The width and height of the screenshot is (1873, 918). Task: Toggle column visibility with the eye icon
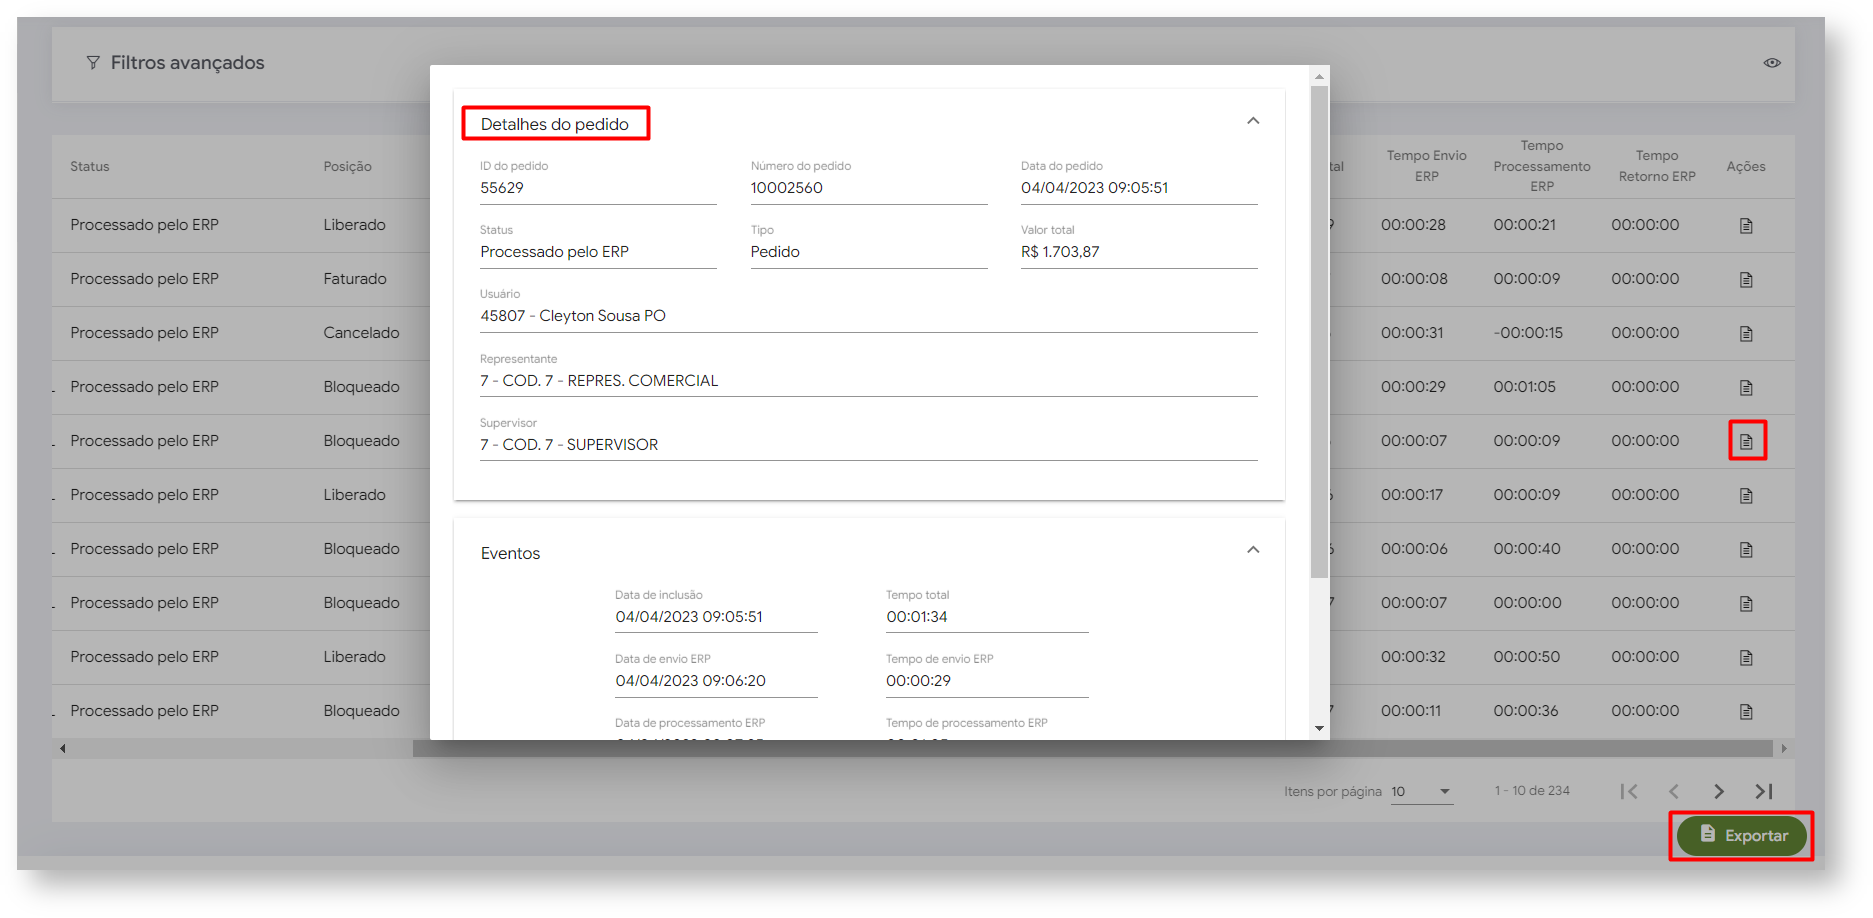(1771, 63)
